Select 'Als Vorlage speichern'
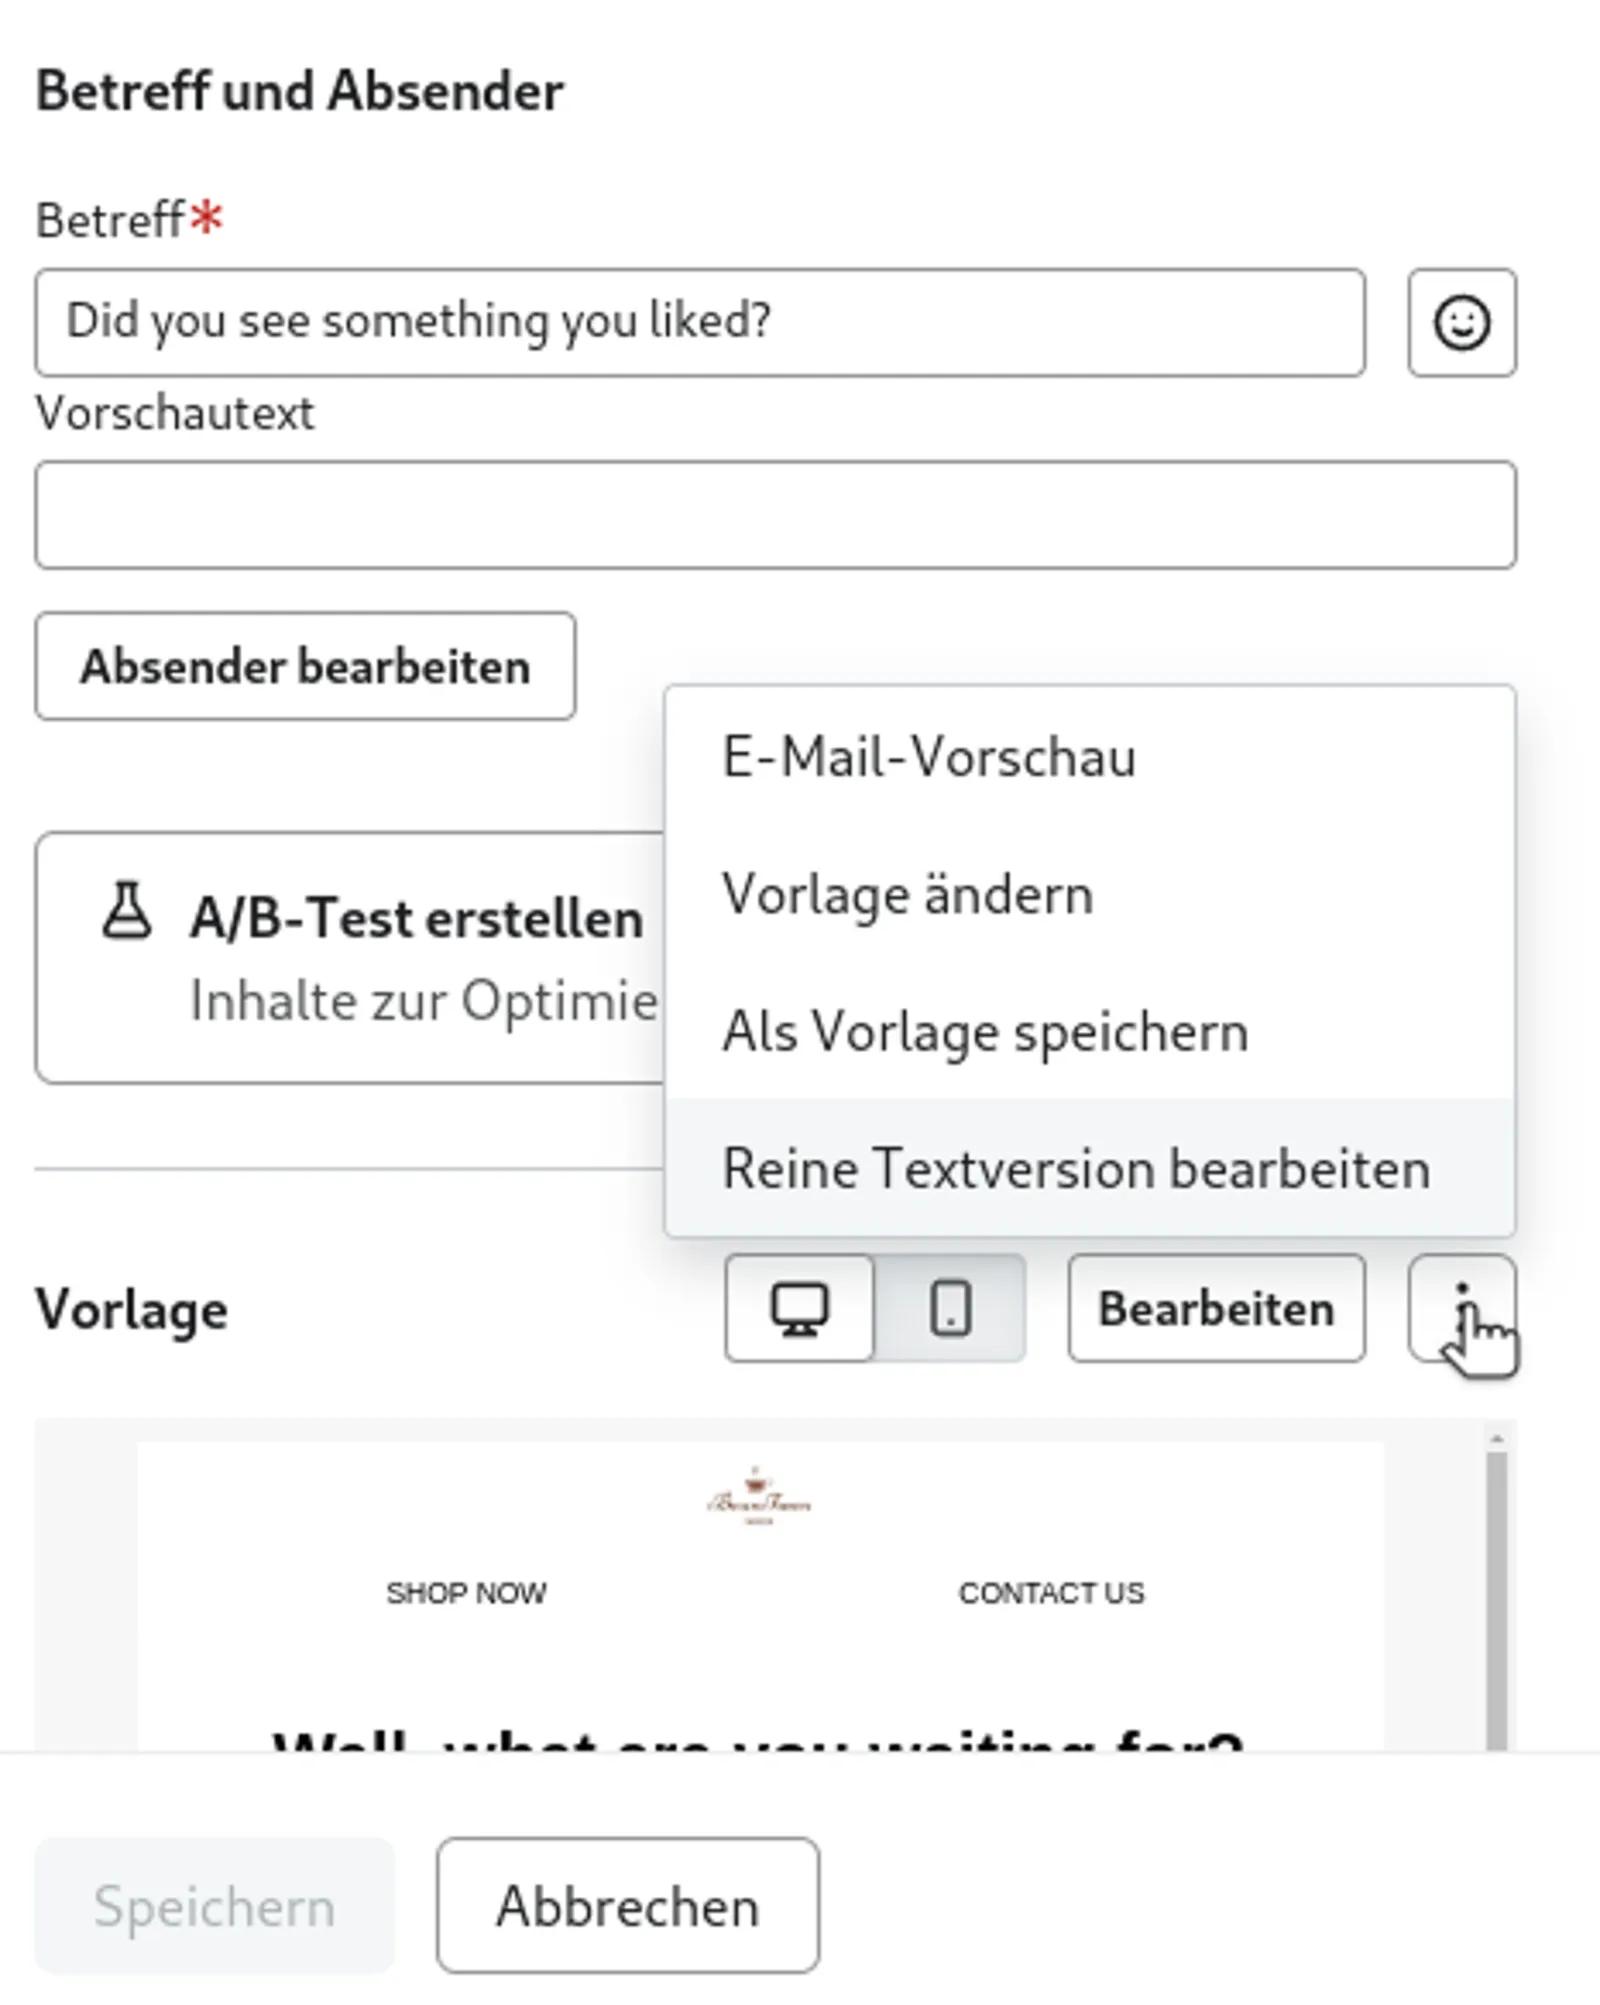The width and height of the screenshot is (1600, 2005). point(985,1032)
